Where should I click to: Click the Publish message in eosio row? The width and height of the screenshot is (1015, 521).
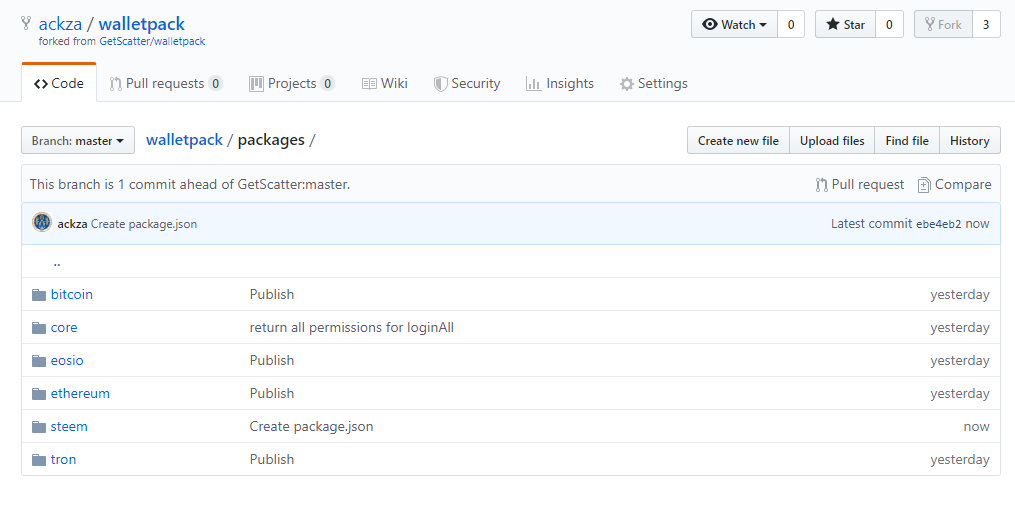(x=272, y=360)
